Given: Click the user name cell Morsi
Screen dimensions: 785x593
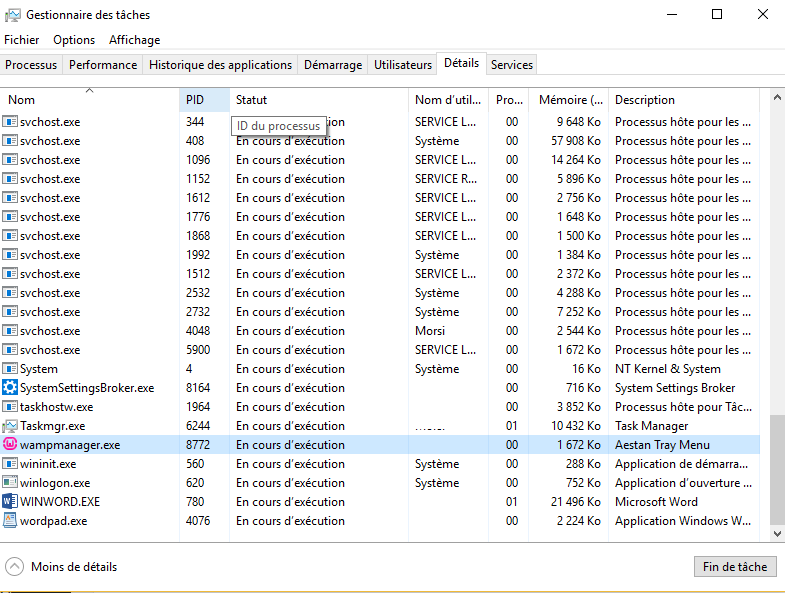Looking at the screenshot, I should pos(430,331).
